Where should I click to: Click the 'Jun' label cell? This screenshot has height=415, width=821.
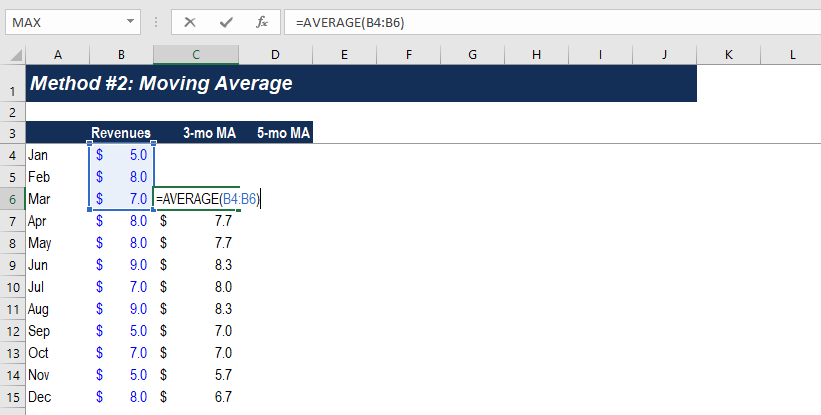(x=58, y=265)
